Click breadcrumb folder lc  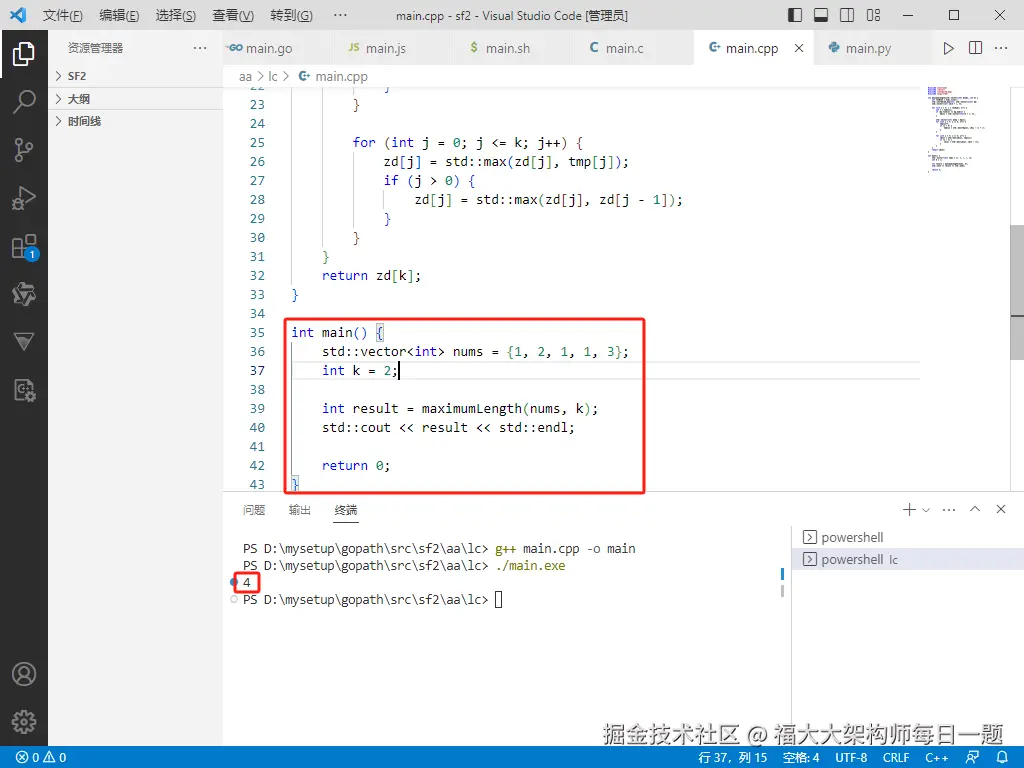273,77
